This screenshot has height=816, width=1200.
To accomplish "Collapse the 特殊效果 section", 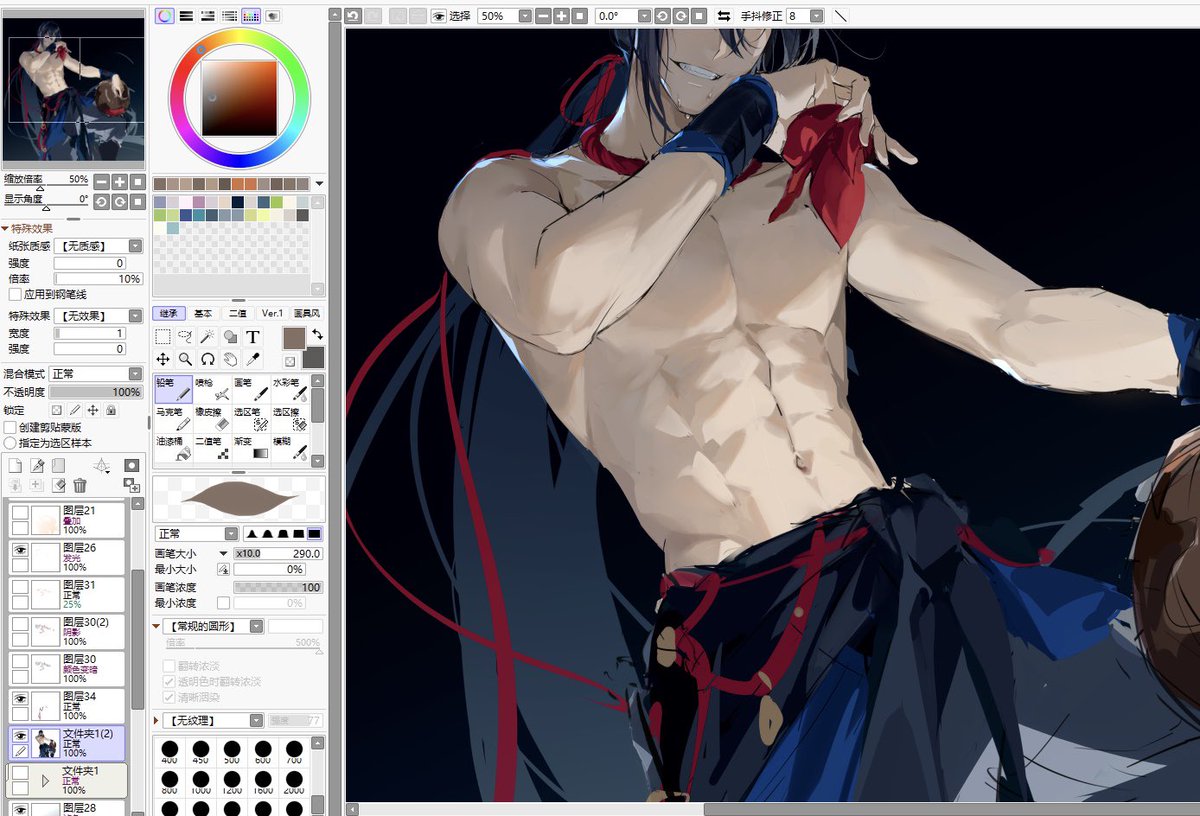I will (5, 229).
